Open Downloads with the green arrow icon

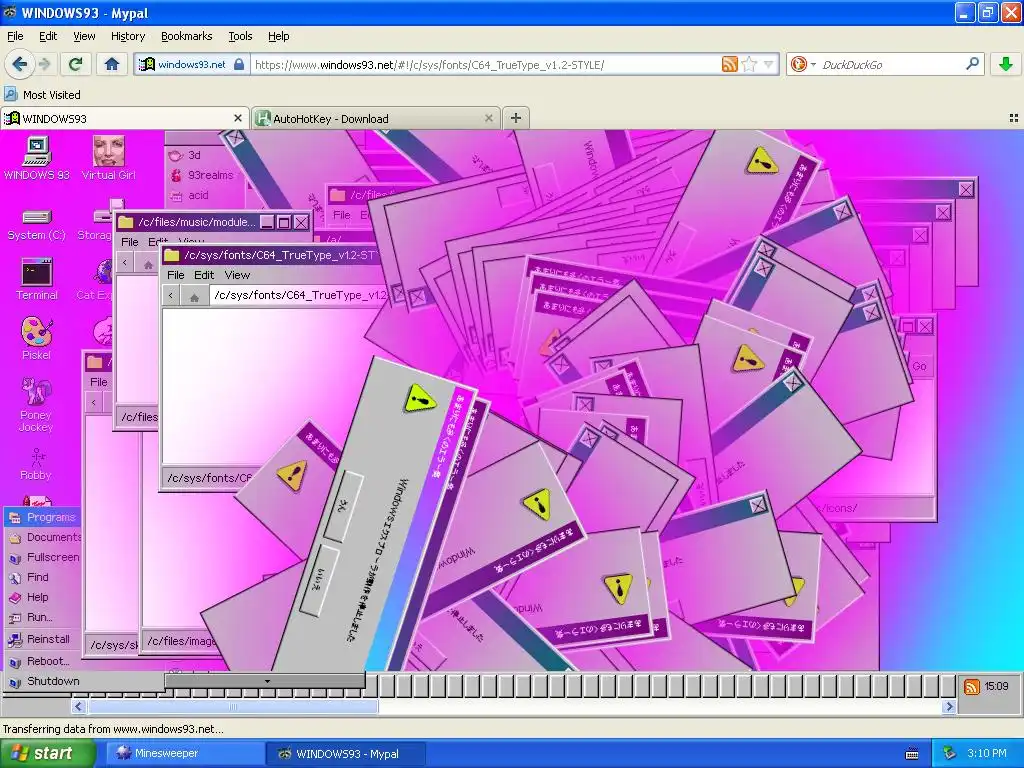coord(1006,64)
